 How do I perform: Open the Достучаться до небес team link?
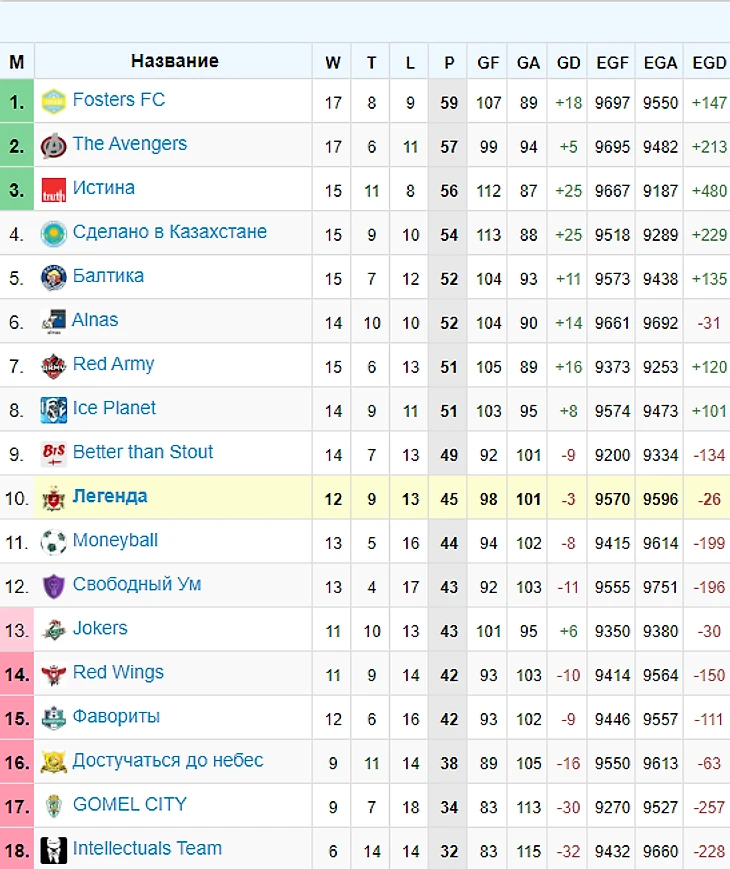point(167,760)
